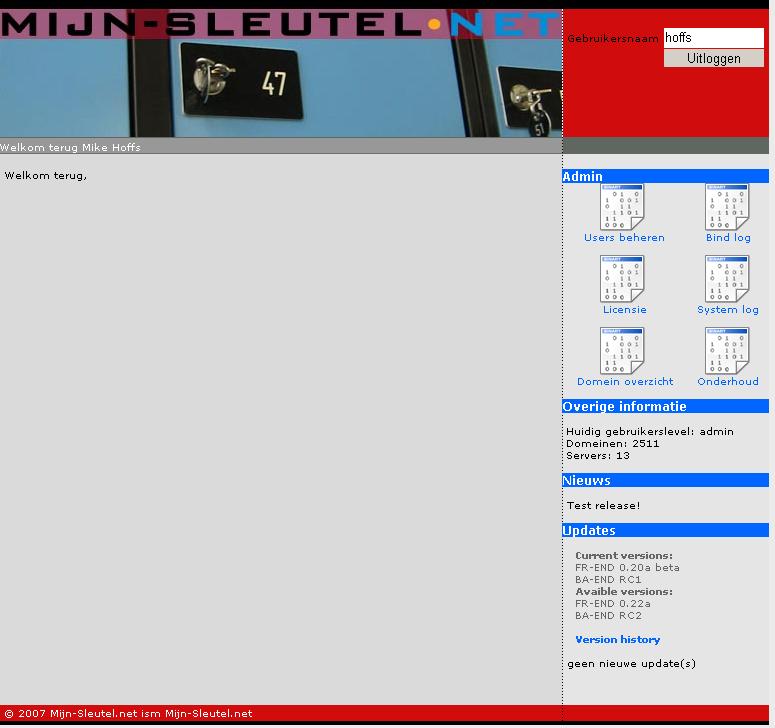Select the Overige informatie section header

665,406
